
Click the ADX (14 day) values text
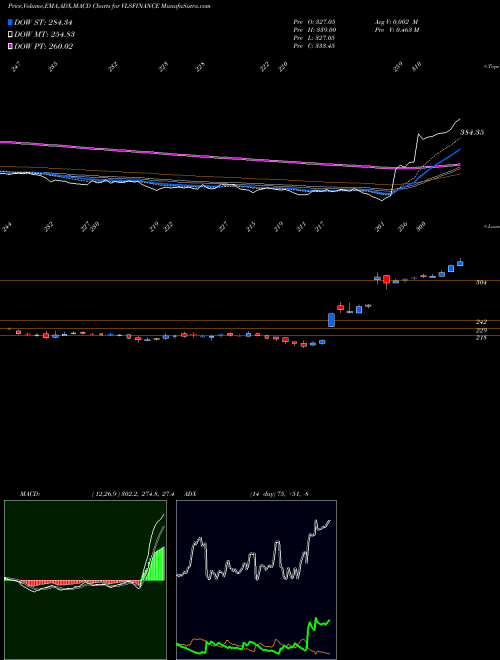click(x=279, y=494)
